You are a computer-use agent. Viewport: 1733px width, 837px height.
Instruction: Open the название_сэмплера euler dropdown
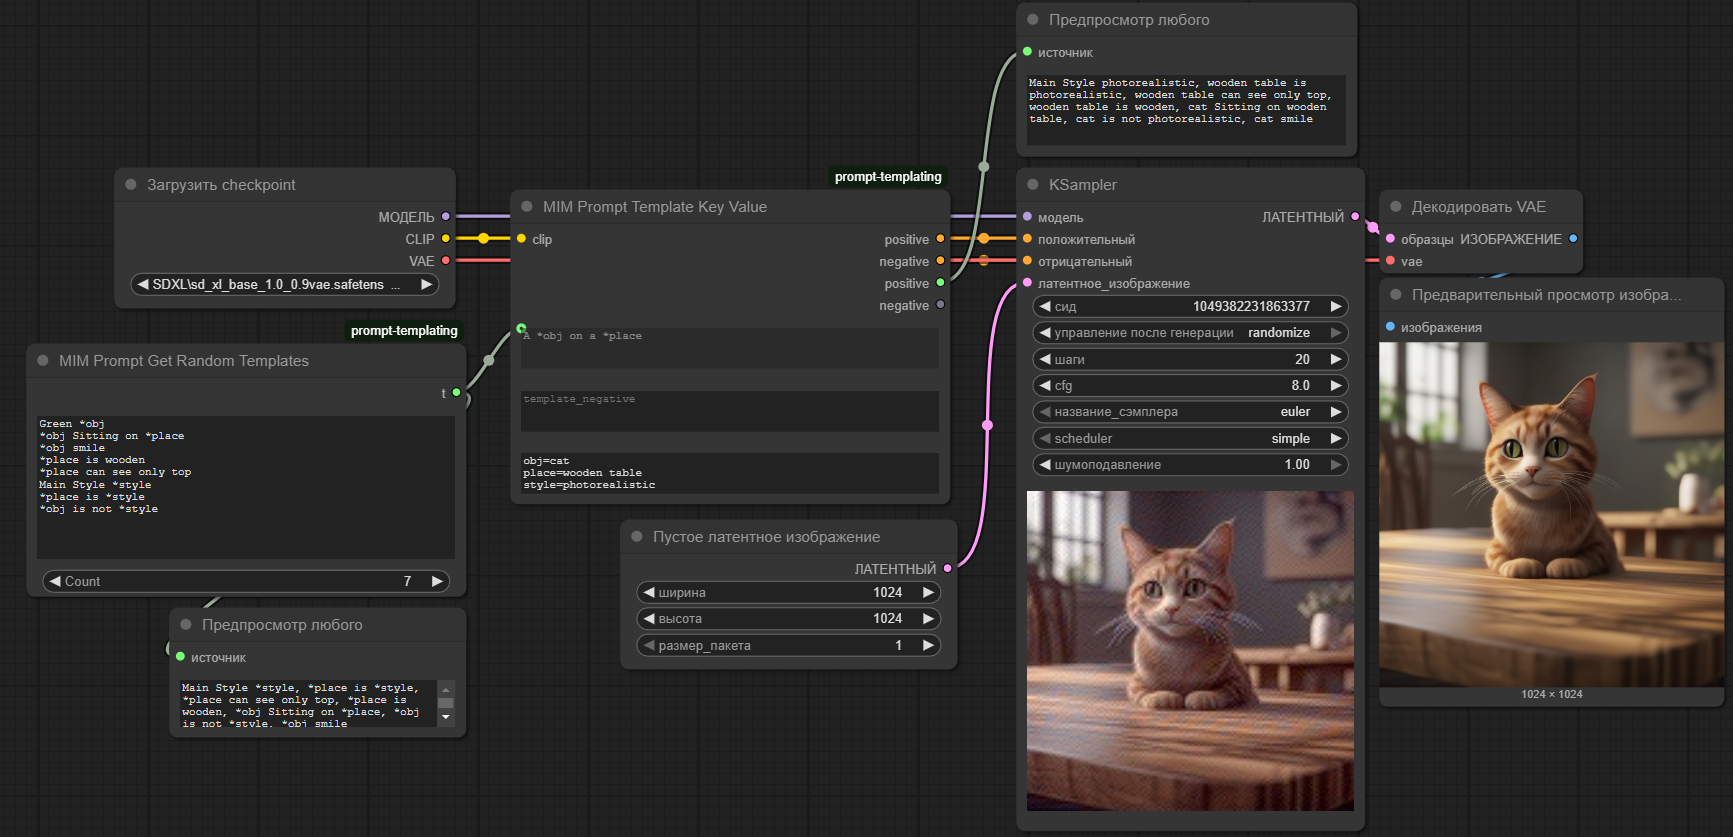tap(1190, 412)
